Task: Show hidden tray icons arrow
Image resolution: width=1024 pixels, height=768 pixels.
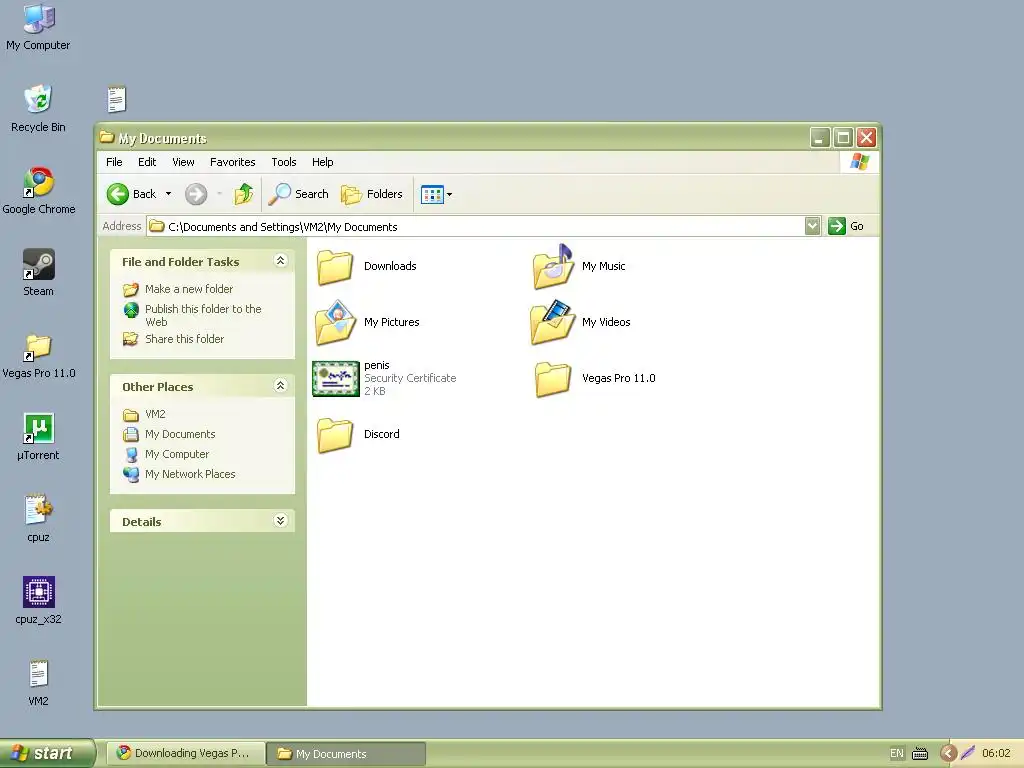Action: [x=948, y=754]
